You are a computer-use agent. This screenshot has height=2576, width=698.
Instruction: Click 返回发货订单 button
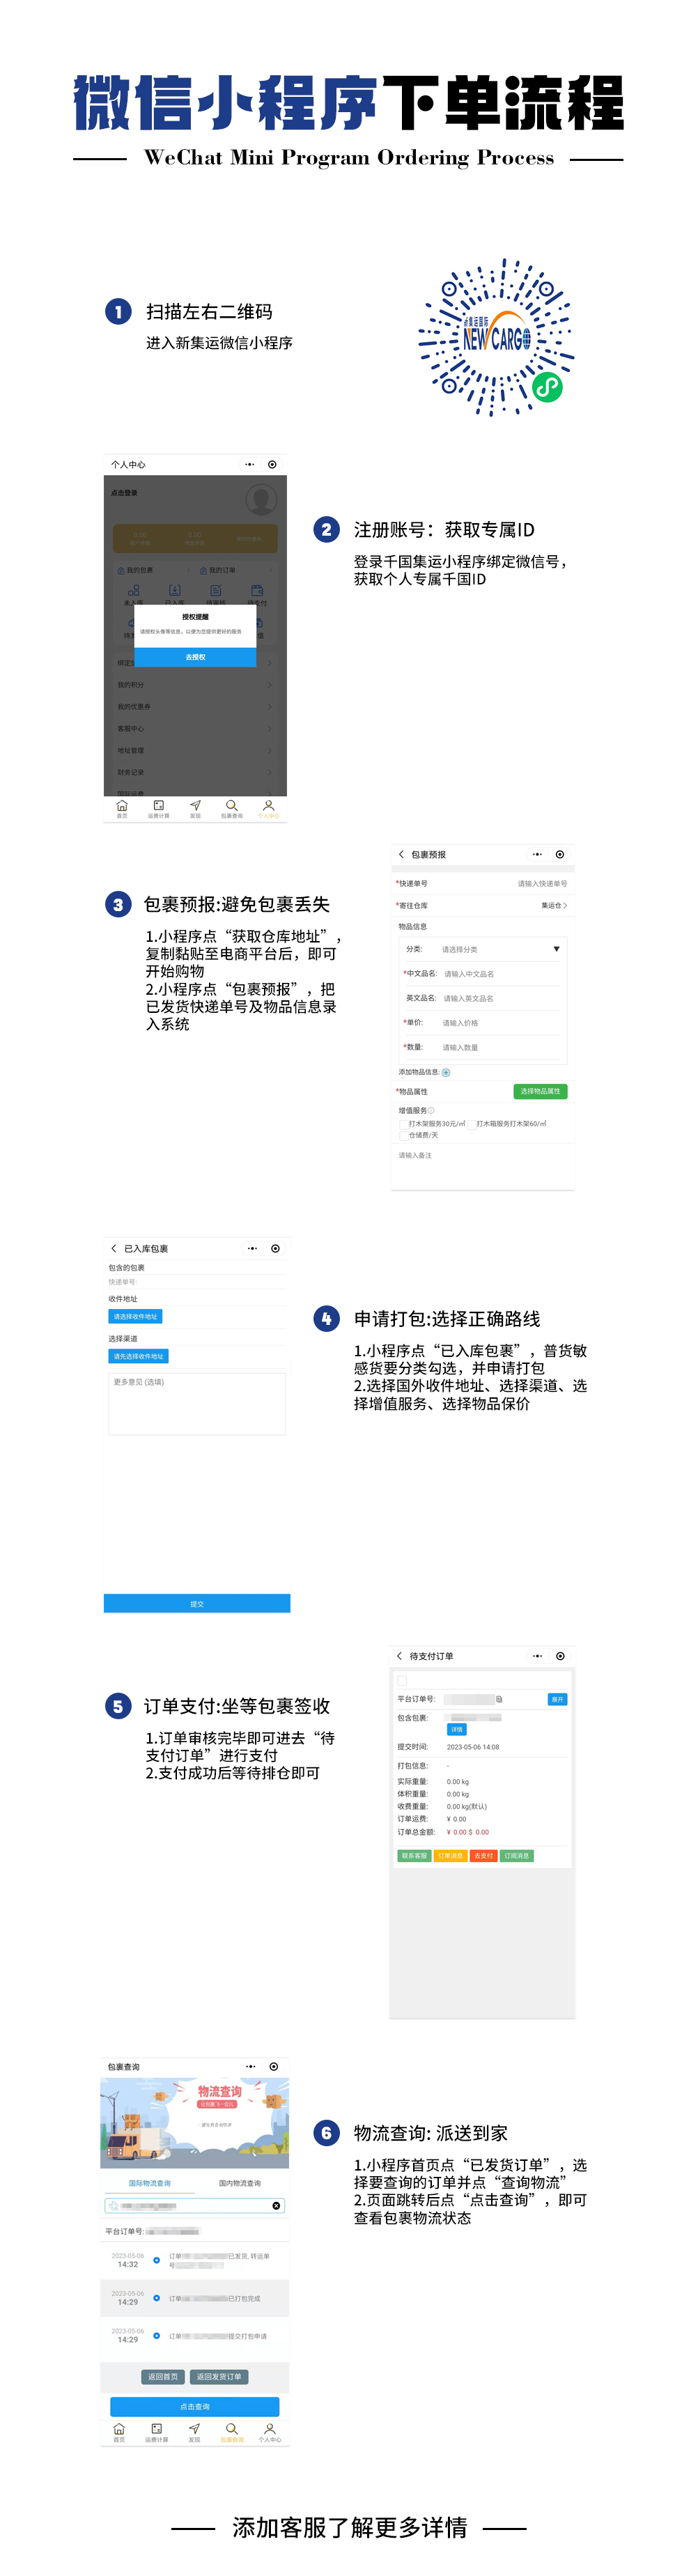[x=218, y=2377]
